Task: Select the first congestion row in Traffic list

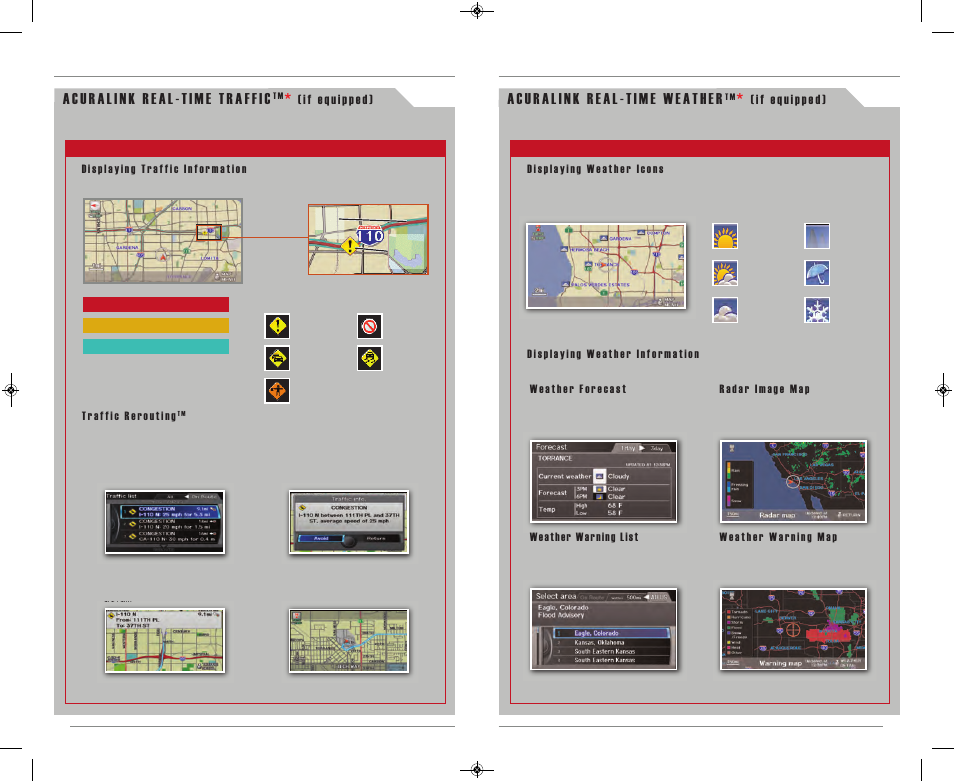Action: 170,512
